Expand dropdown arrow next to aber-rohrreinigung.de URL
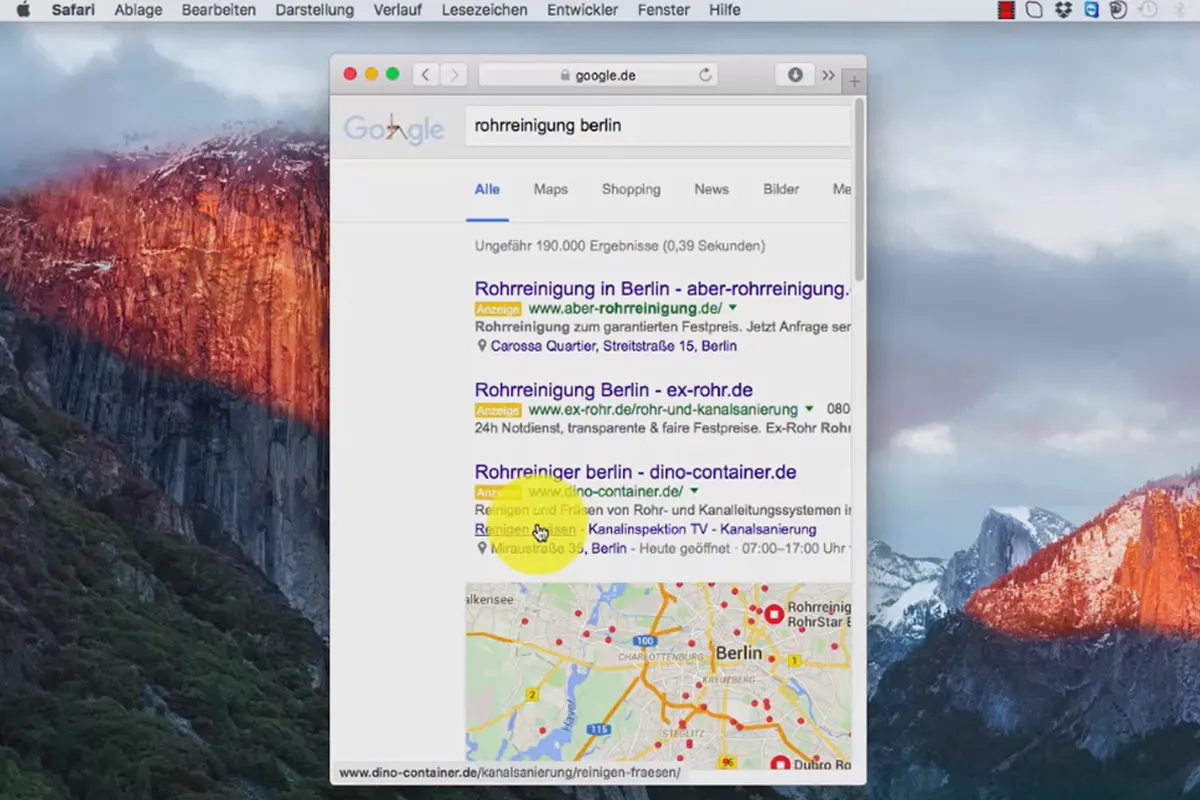The width and height of the screenshot is (1200, 800). [x=733, y=308]
